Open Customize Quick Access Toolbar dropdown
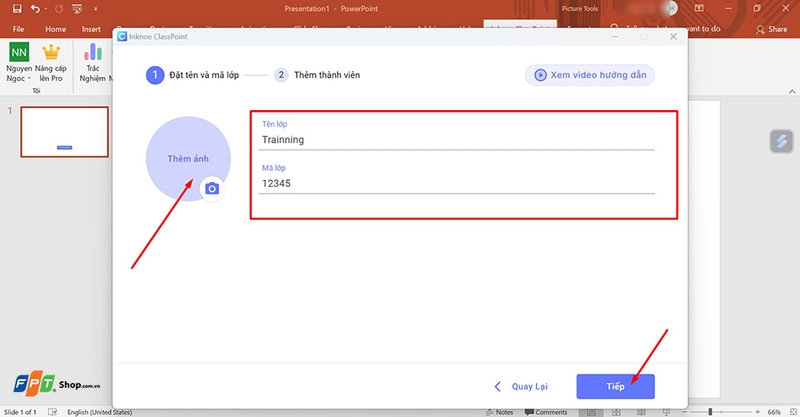The height and width of the screenshot is (417, 800). [x=95, y=9]
